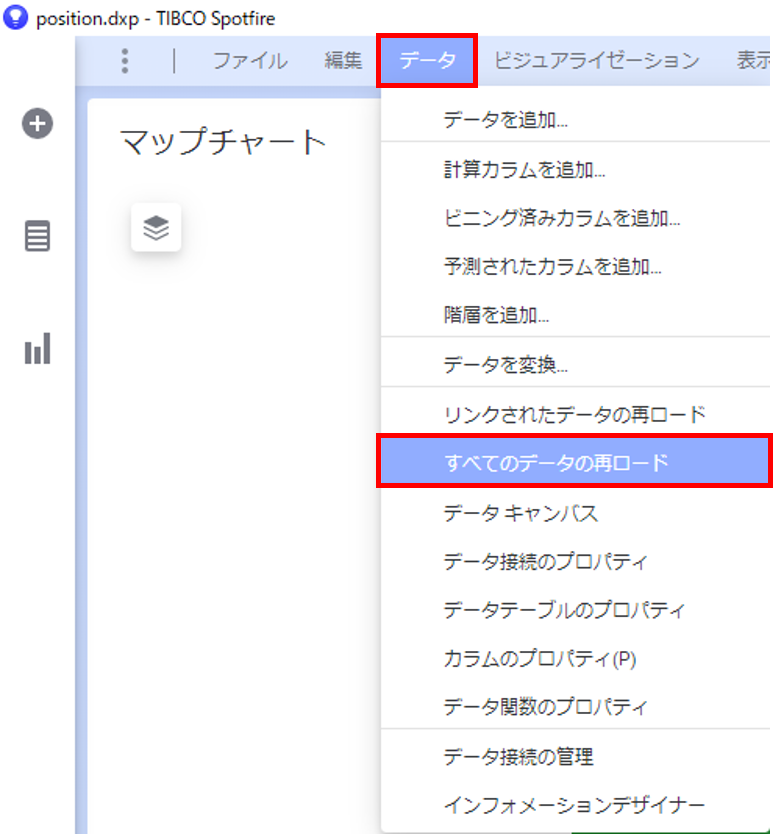Open データ キャンバス
This screenshot has width=773, height=834.
pyautogui.click(x=576, y=513)
